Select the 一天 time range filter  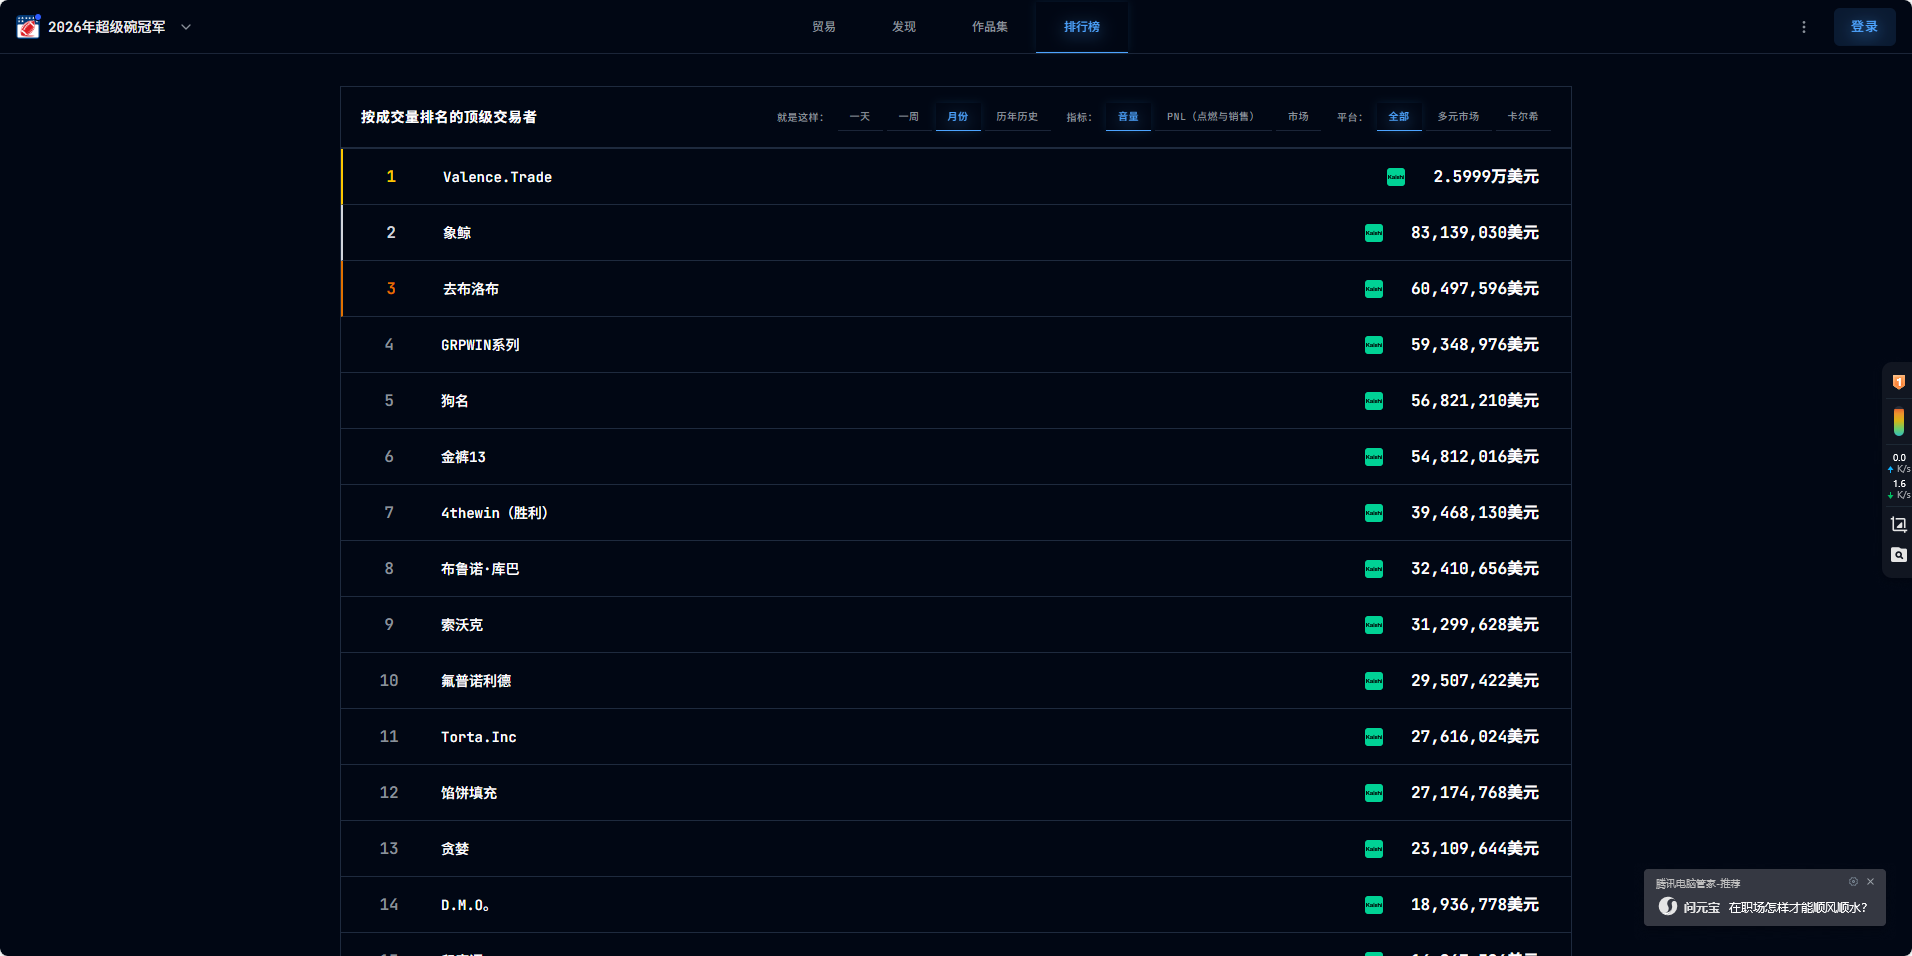tap(859, 117)
